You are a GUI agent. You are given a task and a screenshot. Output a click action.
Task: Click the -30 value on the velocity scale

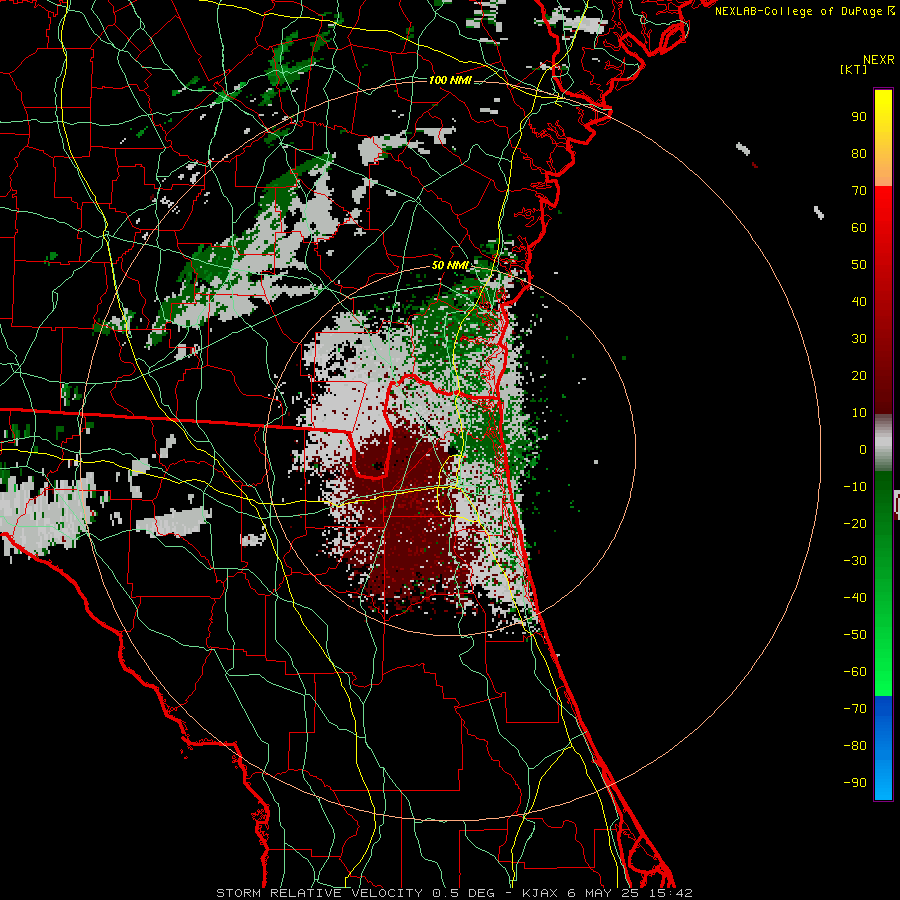pyautogui.click(x=855, y=561)
